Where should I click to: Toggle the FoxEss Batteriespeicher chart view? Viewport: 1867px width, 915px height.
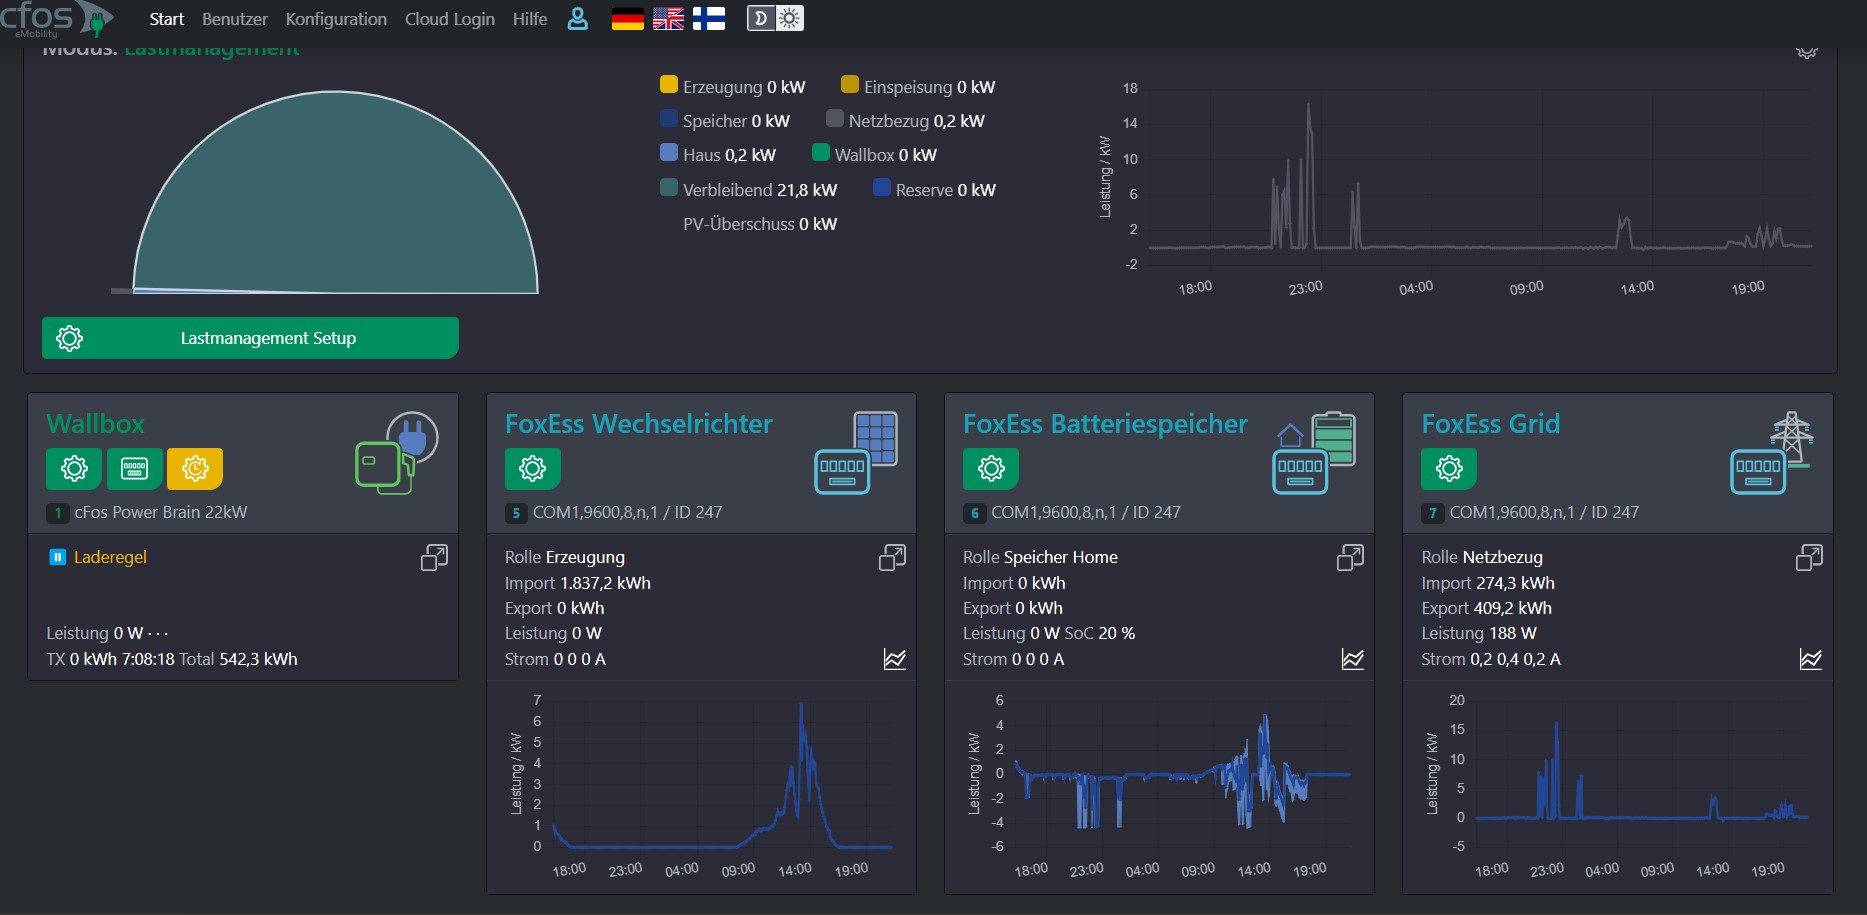click(1352, 659)
